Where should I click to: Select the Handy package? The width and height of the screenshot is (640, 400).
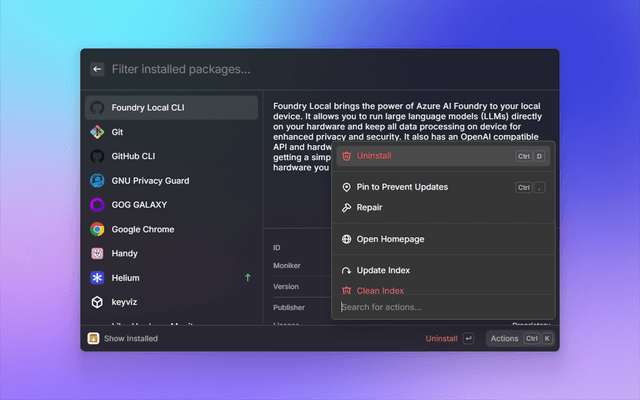click(171, 253)
